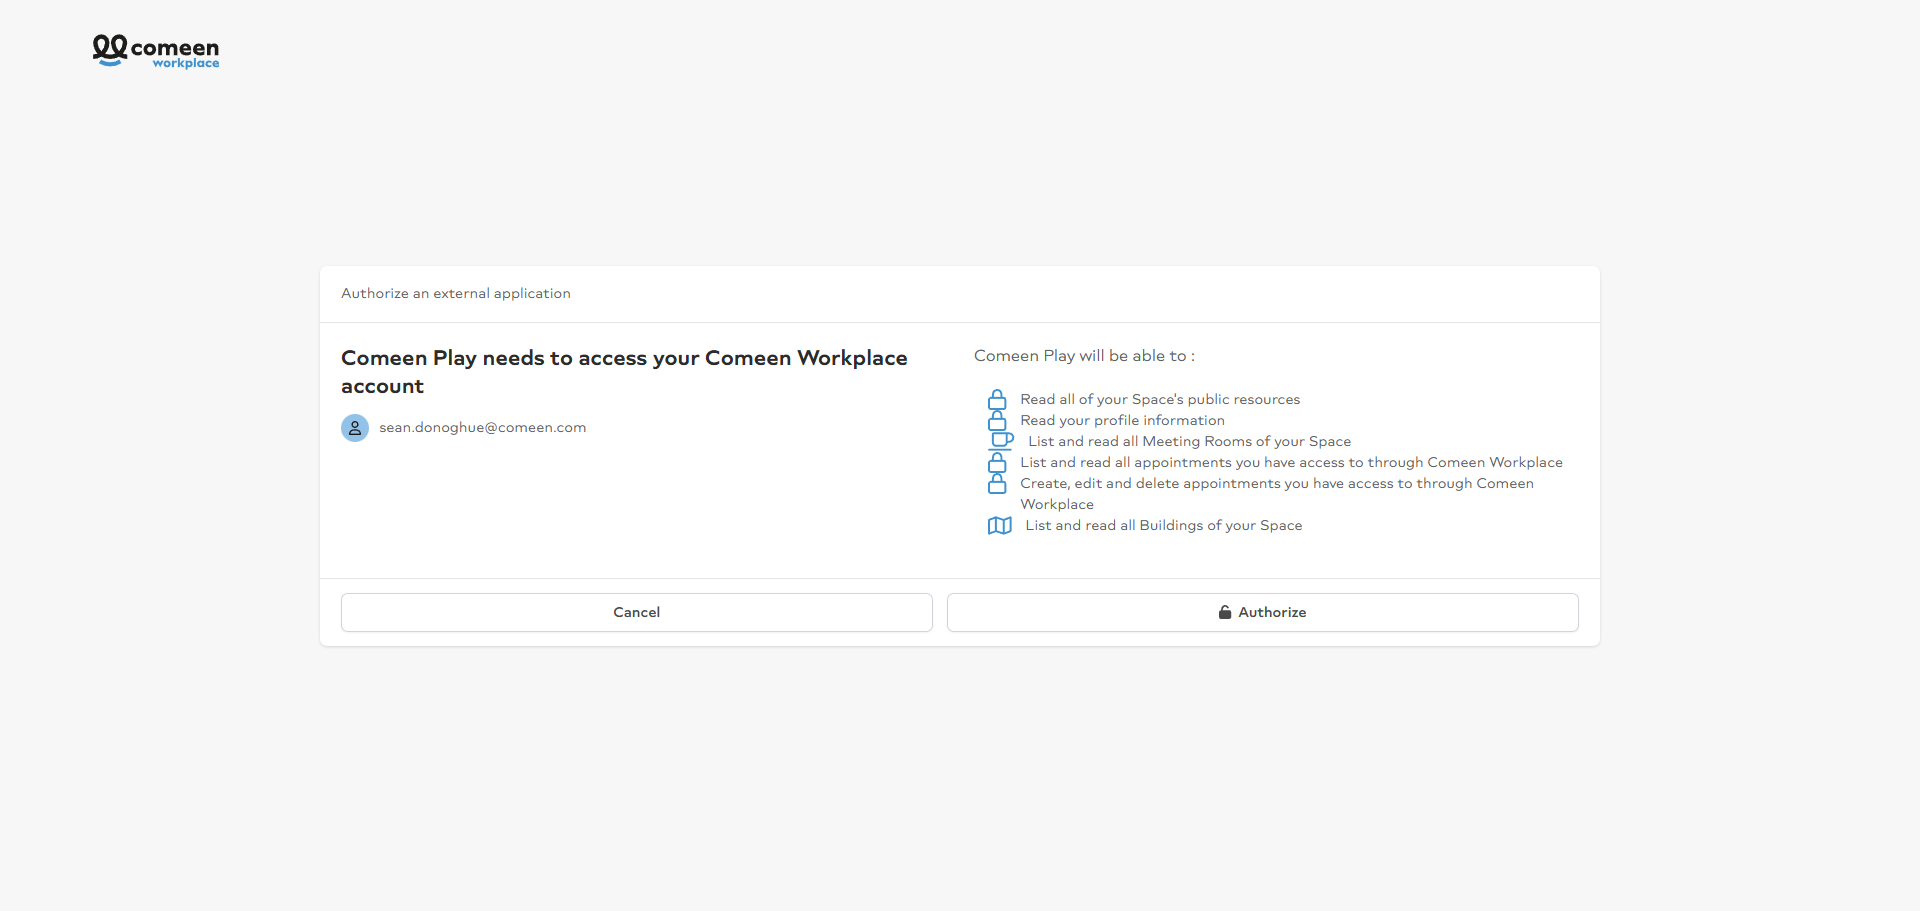Click the cup icon beside Meeting Rooms

pos(1001,441)
